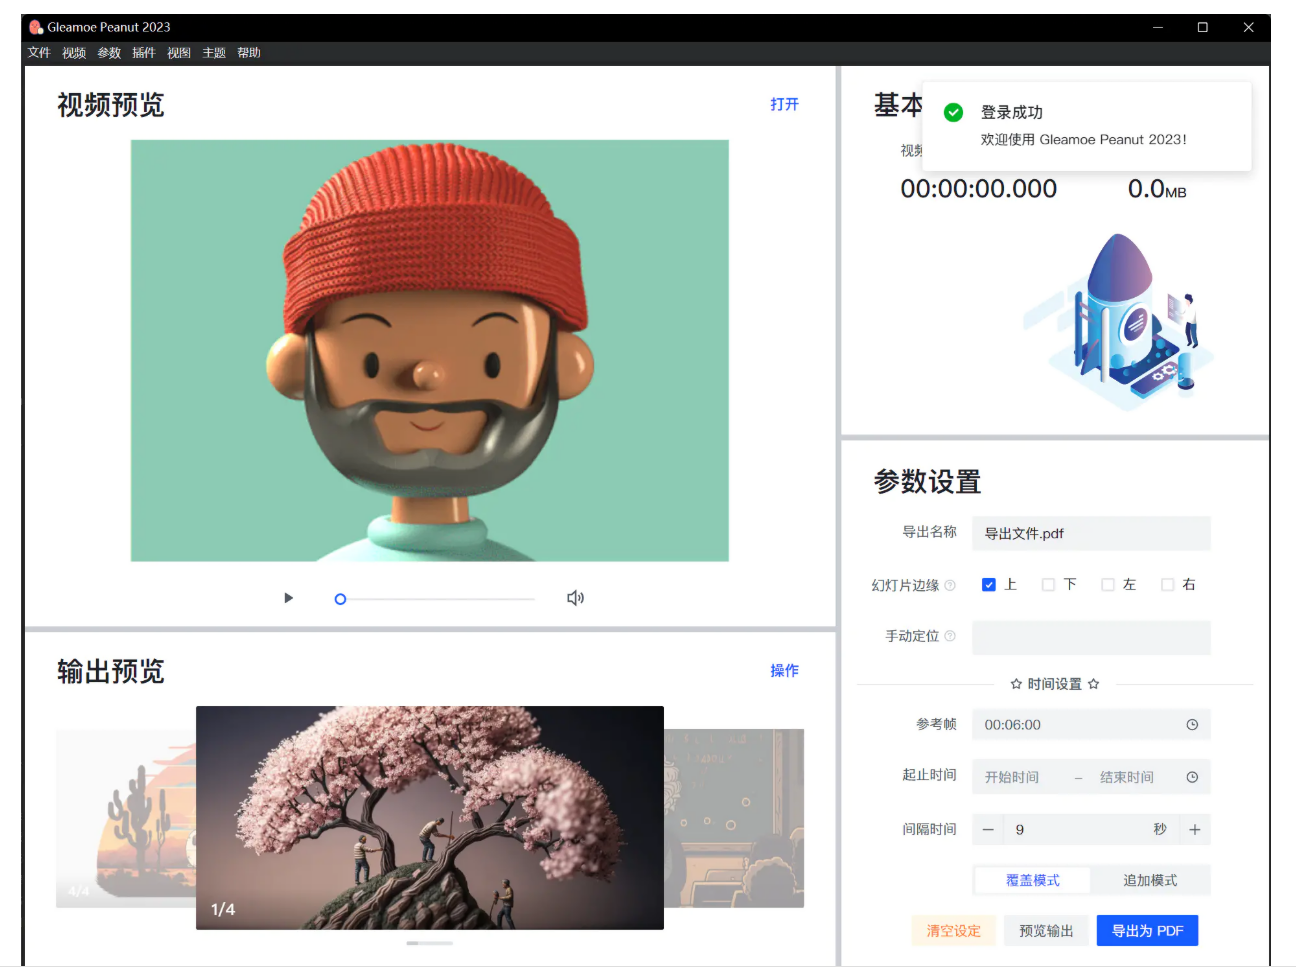Enable the 左 slide edge checkbox

pyautogui.click(x=1108, y=585)
